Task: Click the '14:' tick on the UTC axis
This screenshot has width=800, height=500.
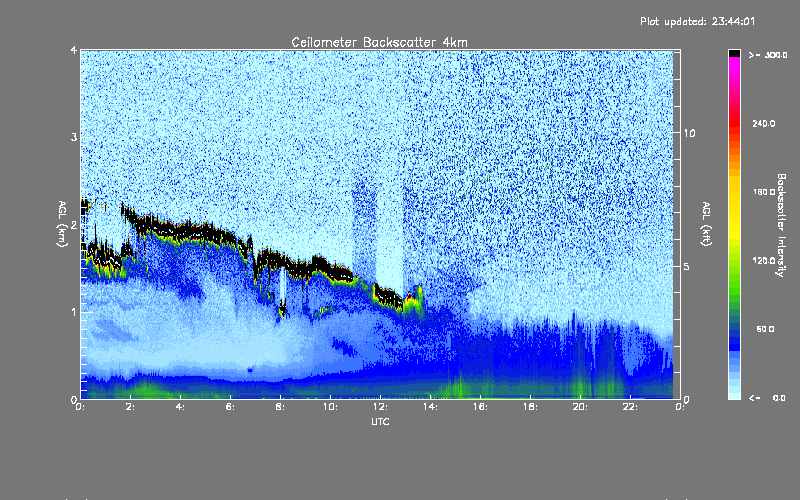Action: [430, 407]
